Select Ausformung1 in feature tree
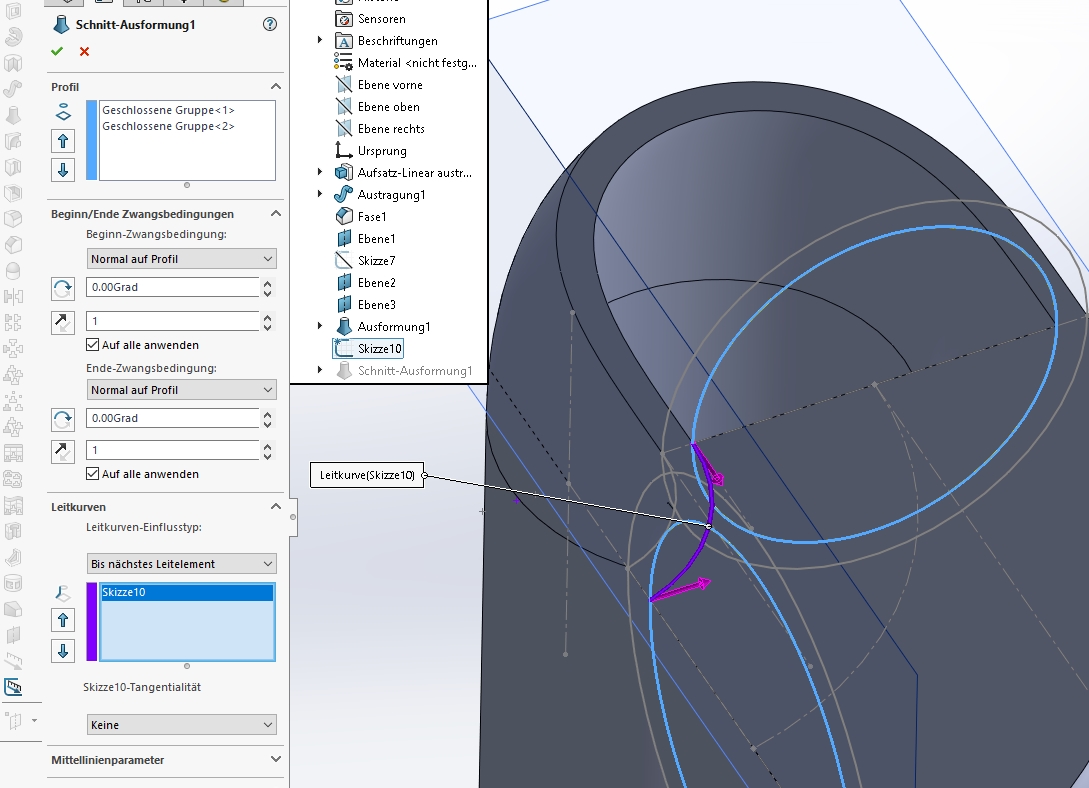 393,326
